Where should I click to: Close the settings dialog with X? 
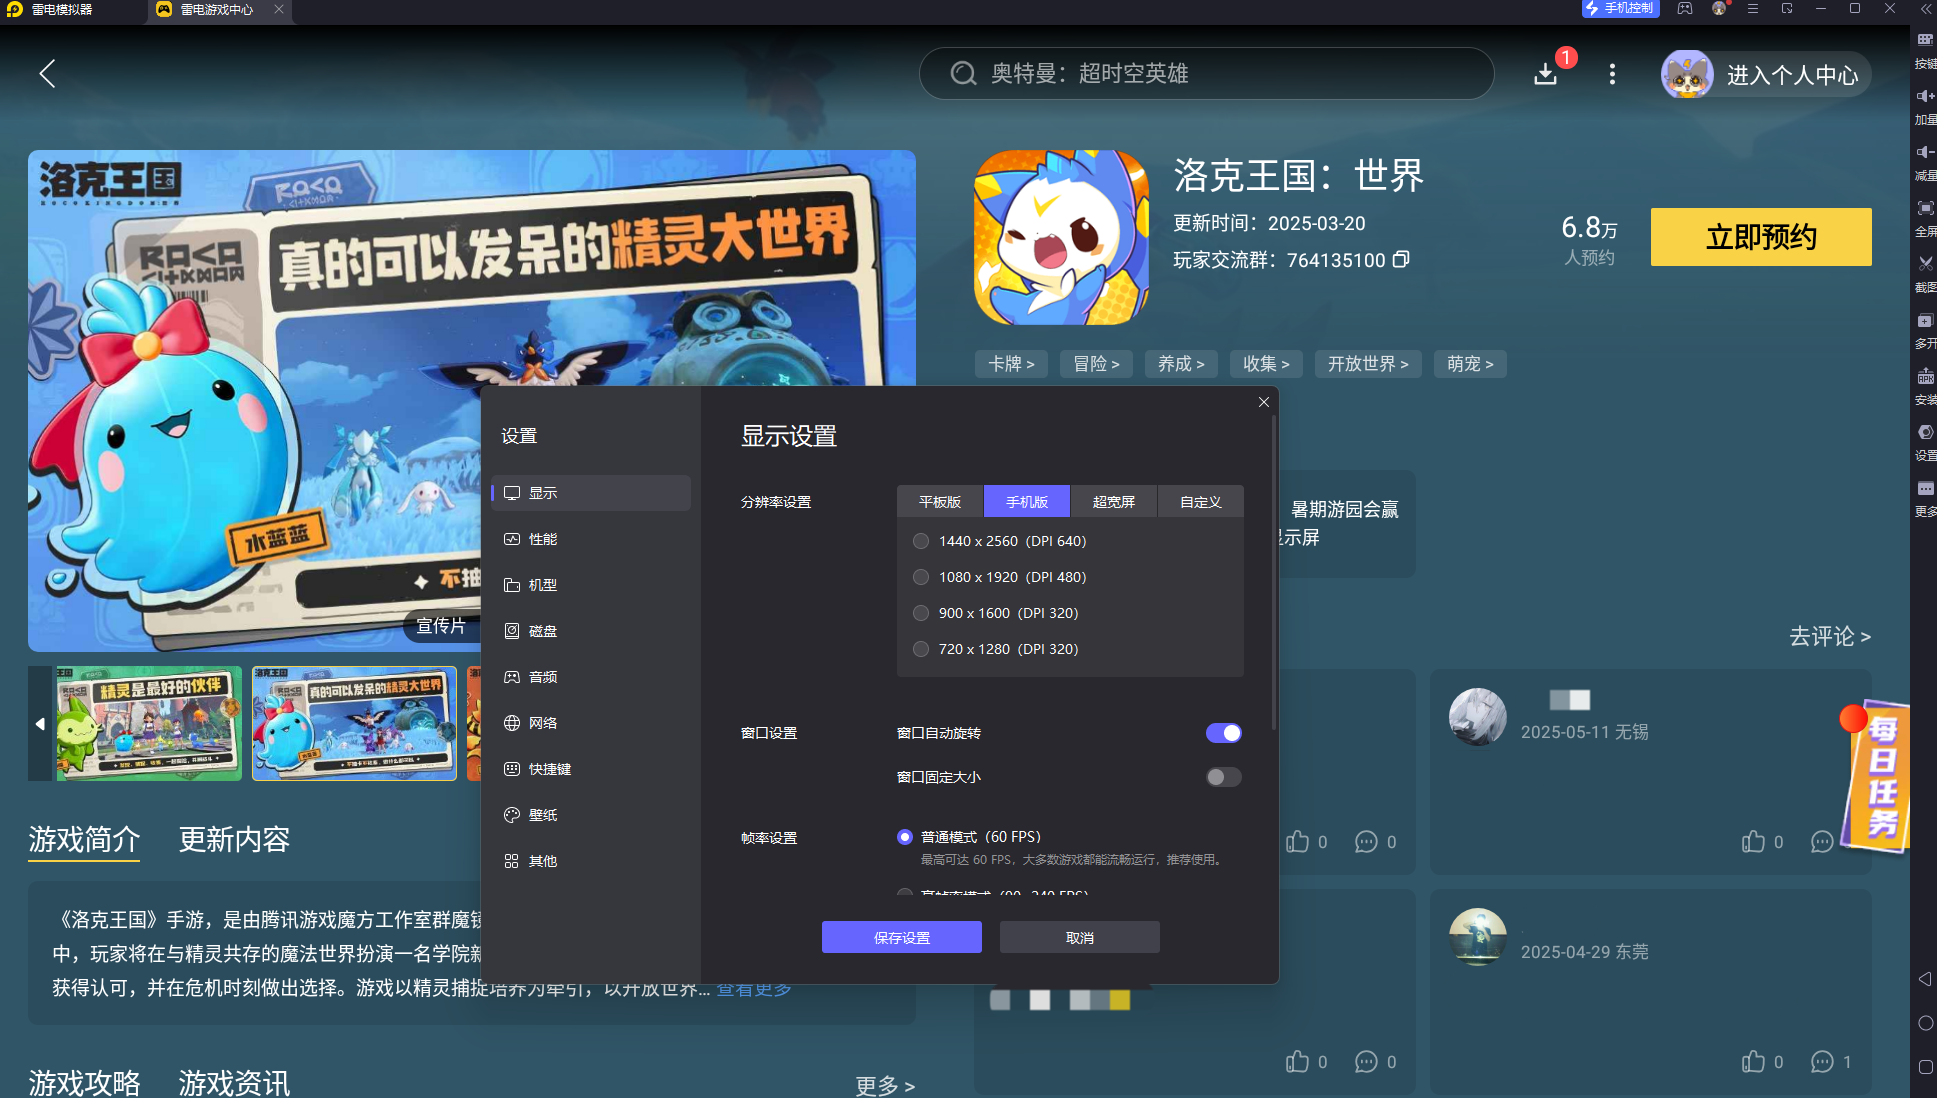1264,402
